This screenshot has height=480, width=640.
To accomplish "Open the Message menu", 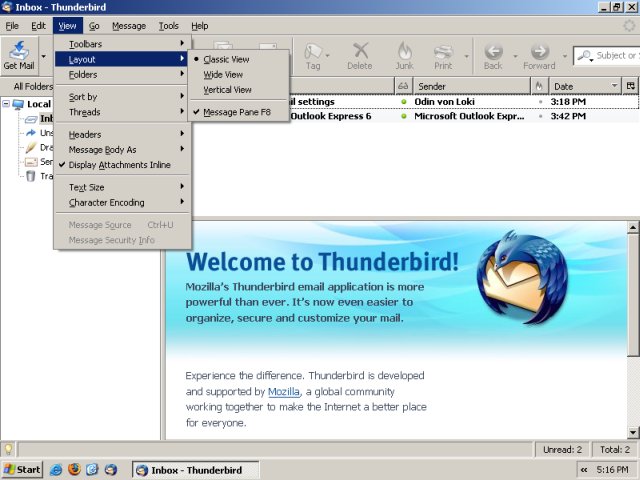I will coord(129,26).
